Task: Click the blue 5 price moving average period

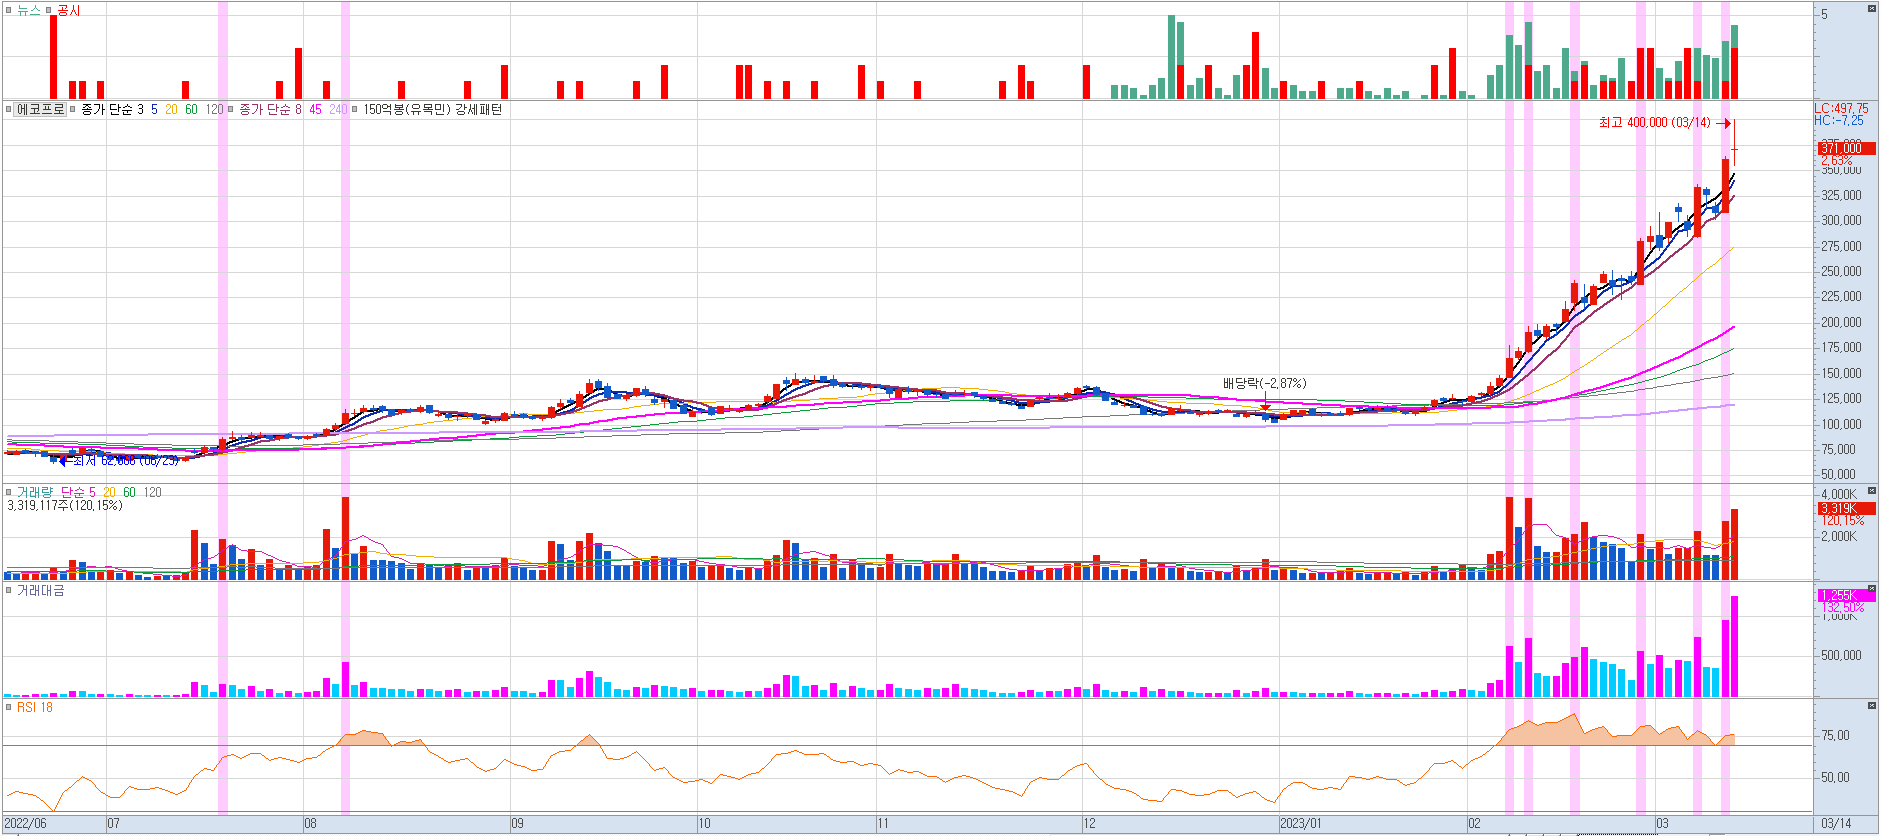Action: pos(154,109)
